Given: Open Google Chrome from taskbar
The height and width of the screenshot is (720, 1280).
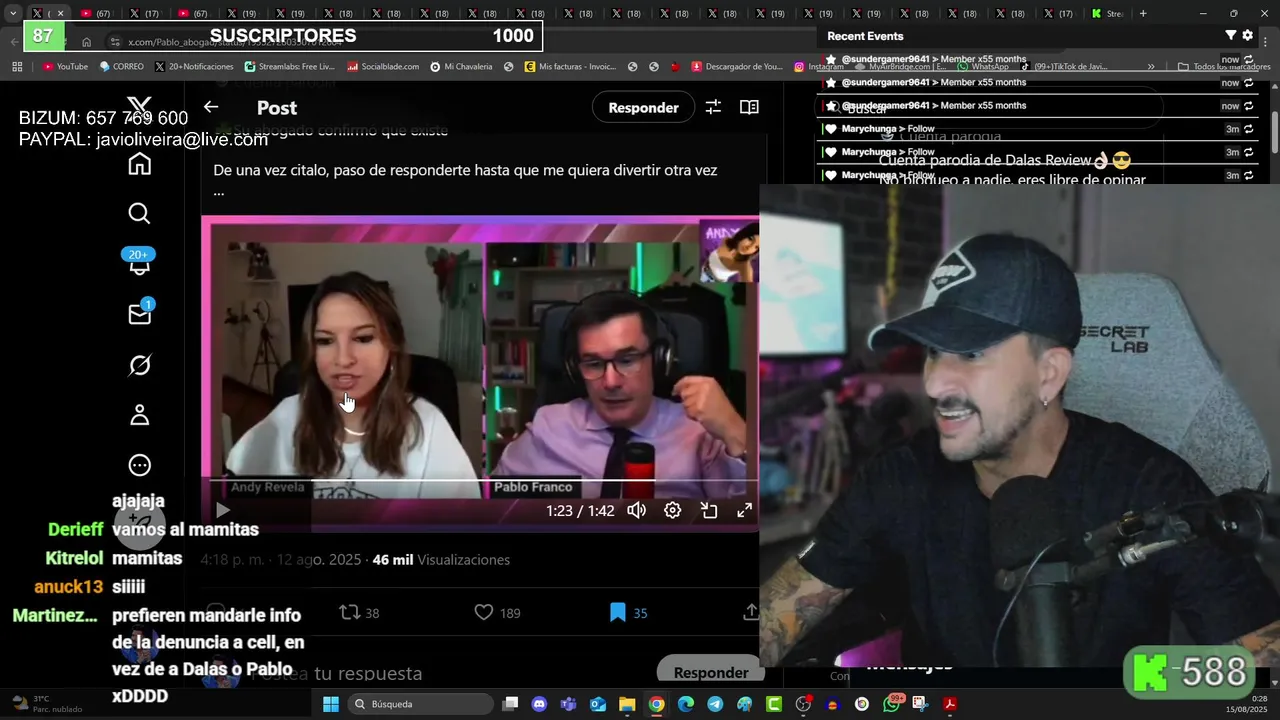Looking at the screenshot, I should [x=656, y=704].
